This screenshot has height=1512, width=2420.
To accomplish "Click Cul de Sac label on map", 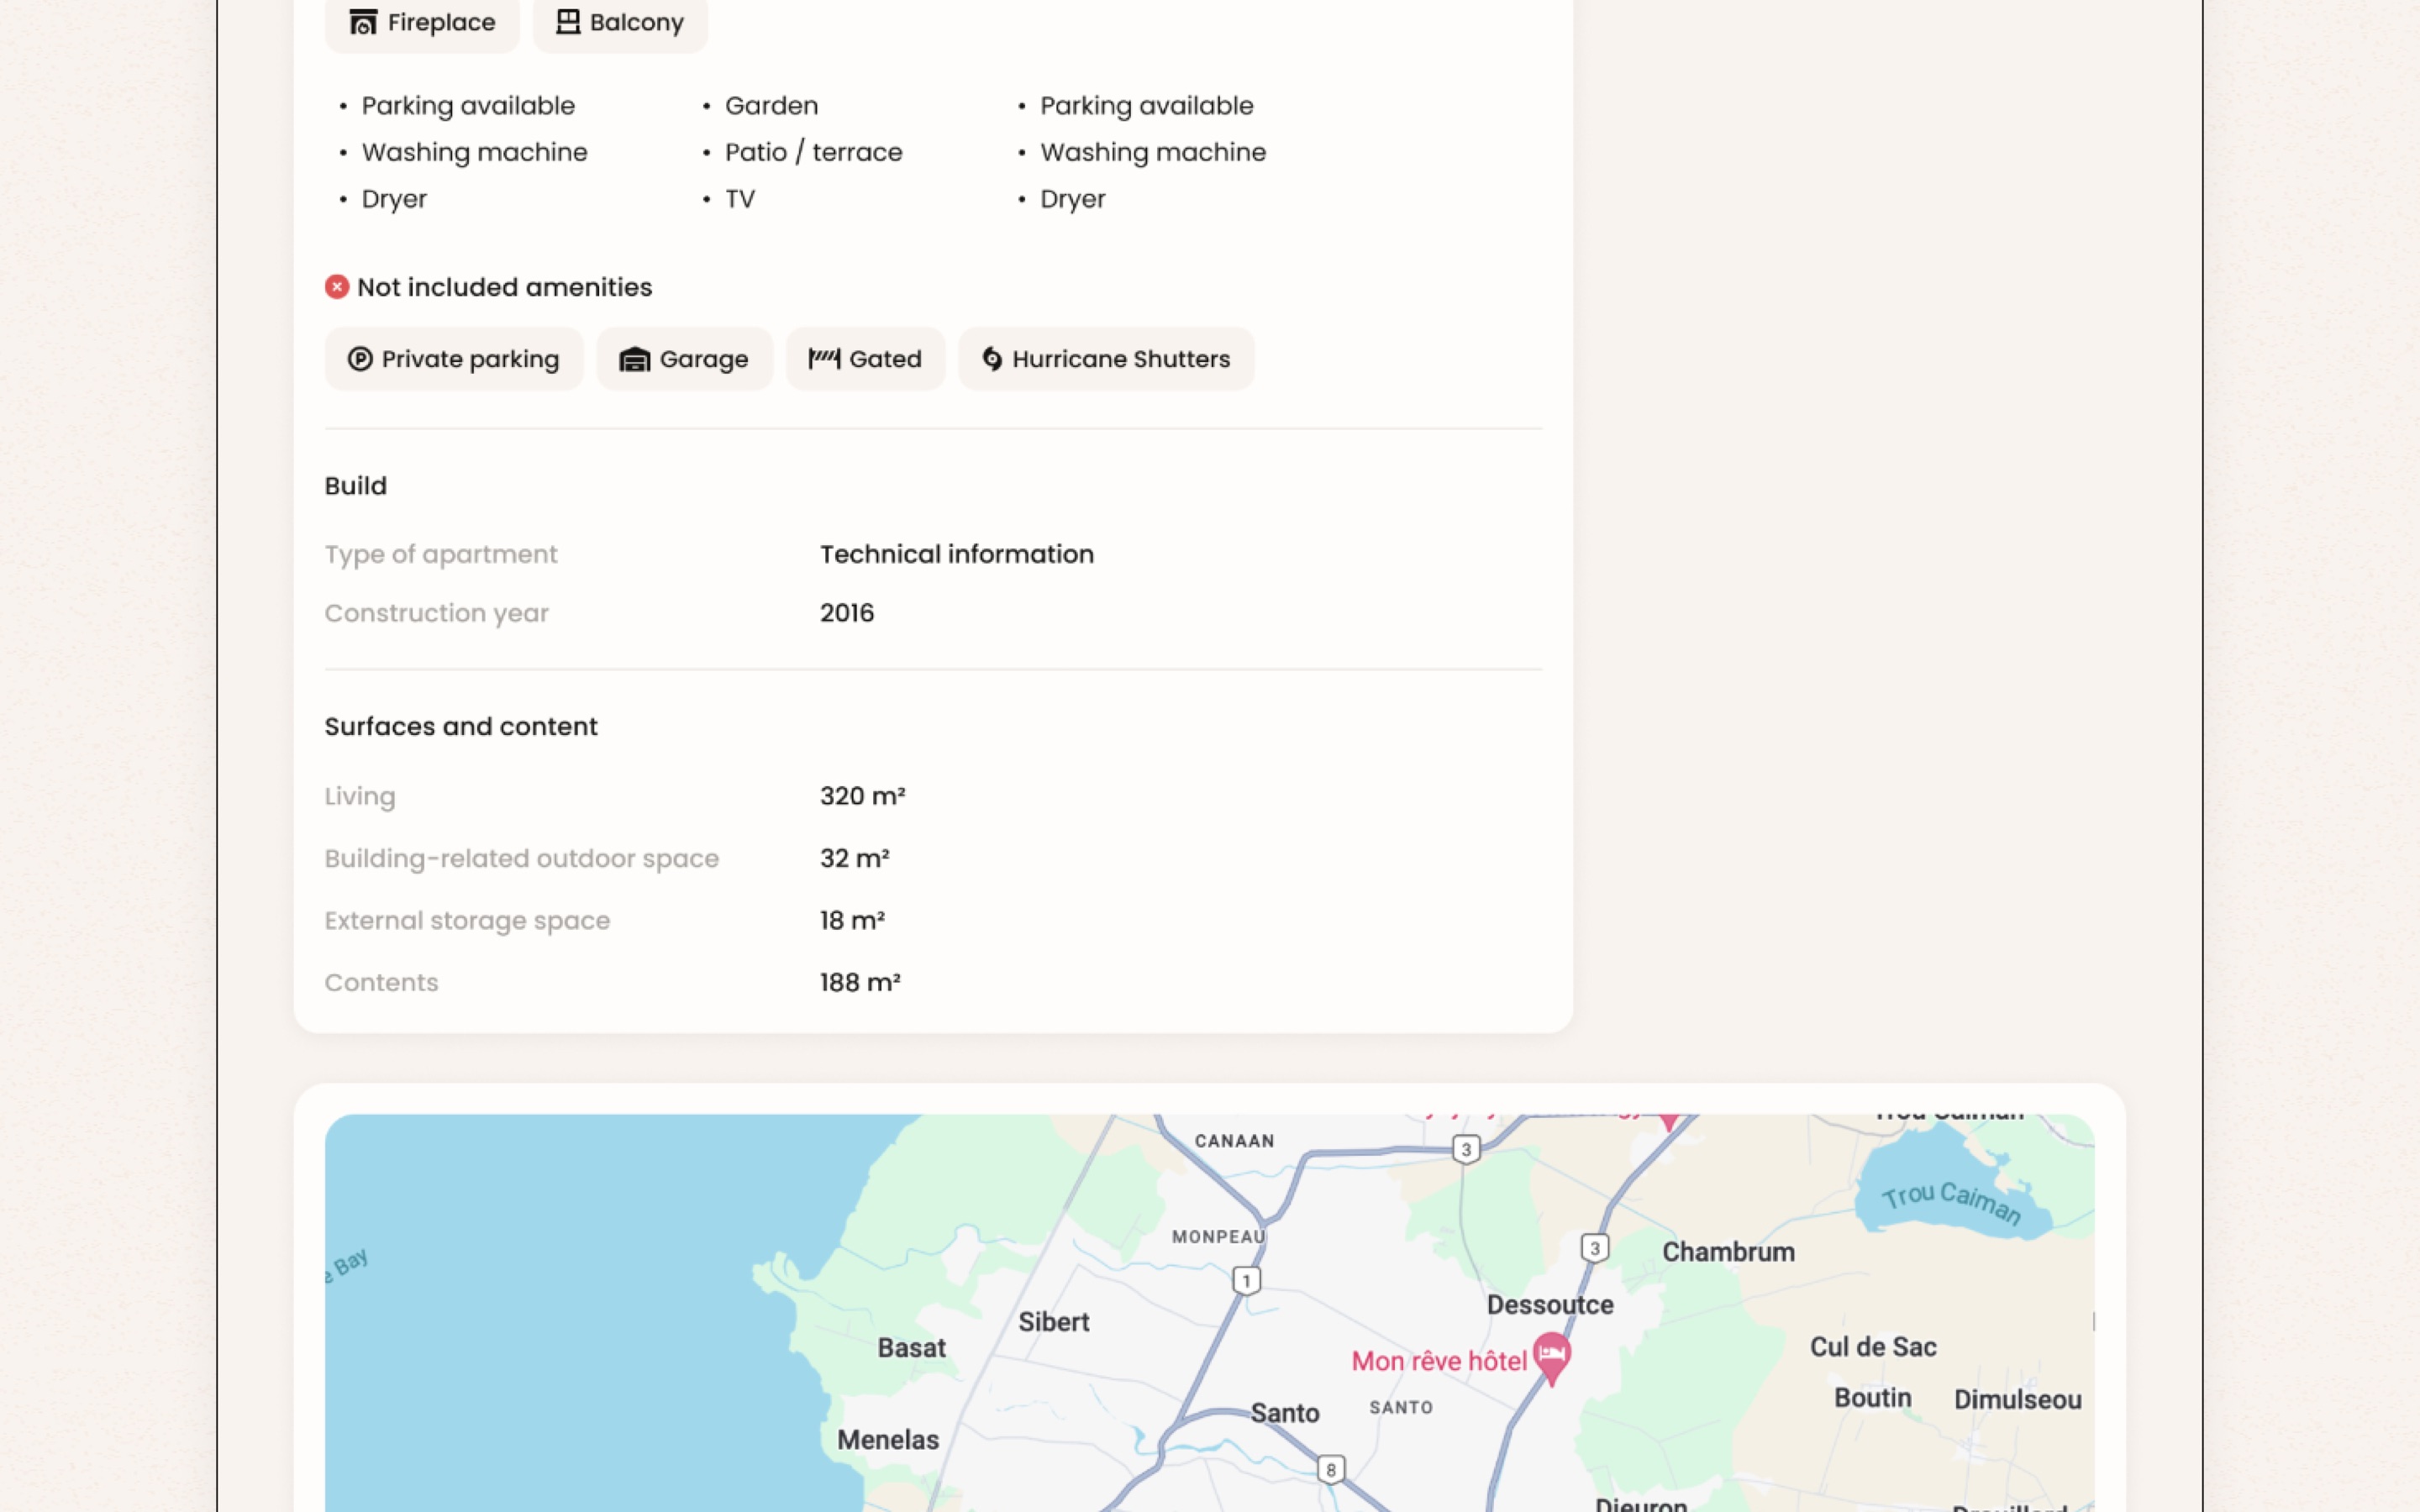I will coord(1873,1347).
